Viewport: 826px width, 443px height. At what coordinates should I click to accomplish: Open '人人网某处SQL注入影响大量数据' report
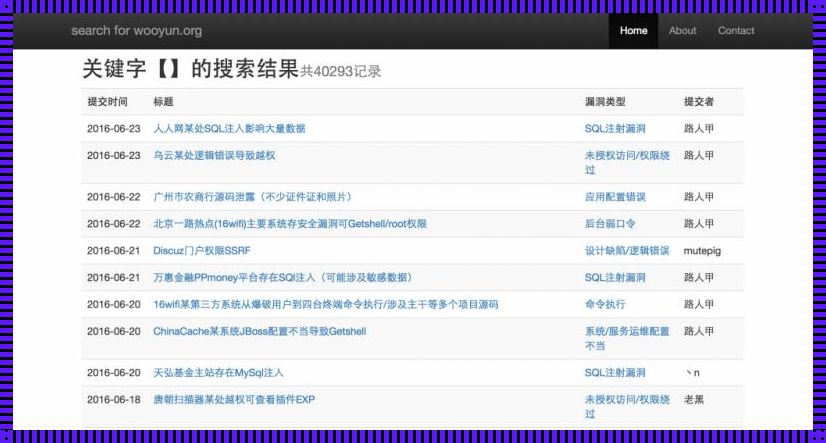click(229, 129)
